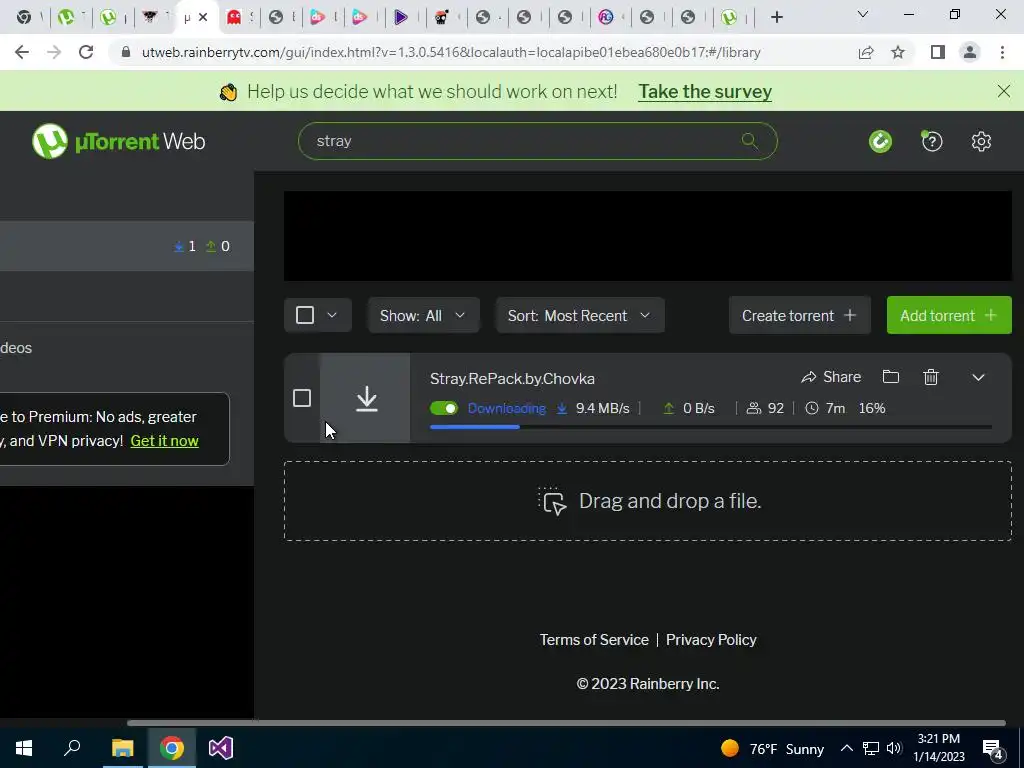1024x768 pixels.
Task: Reload the page with refresh icon
Action: tap(86, 52)
